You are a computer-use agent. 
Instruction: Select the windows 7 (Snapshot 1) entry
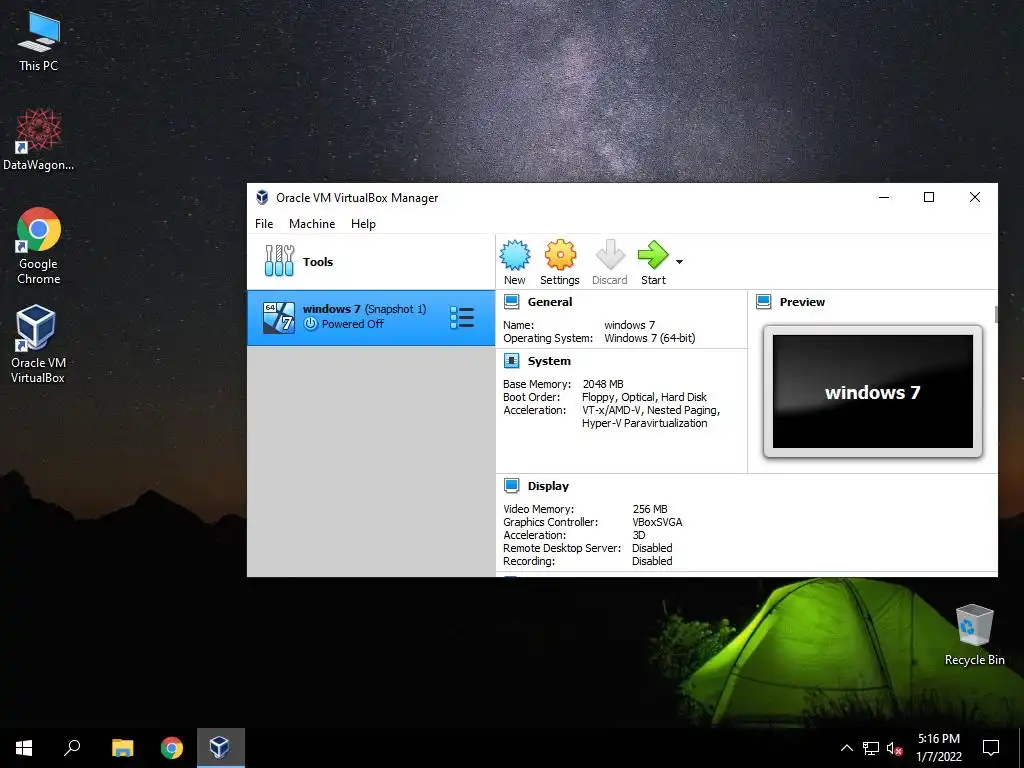[371, 317]
